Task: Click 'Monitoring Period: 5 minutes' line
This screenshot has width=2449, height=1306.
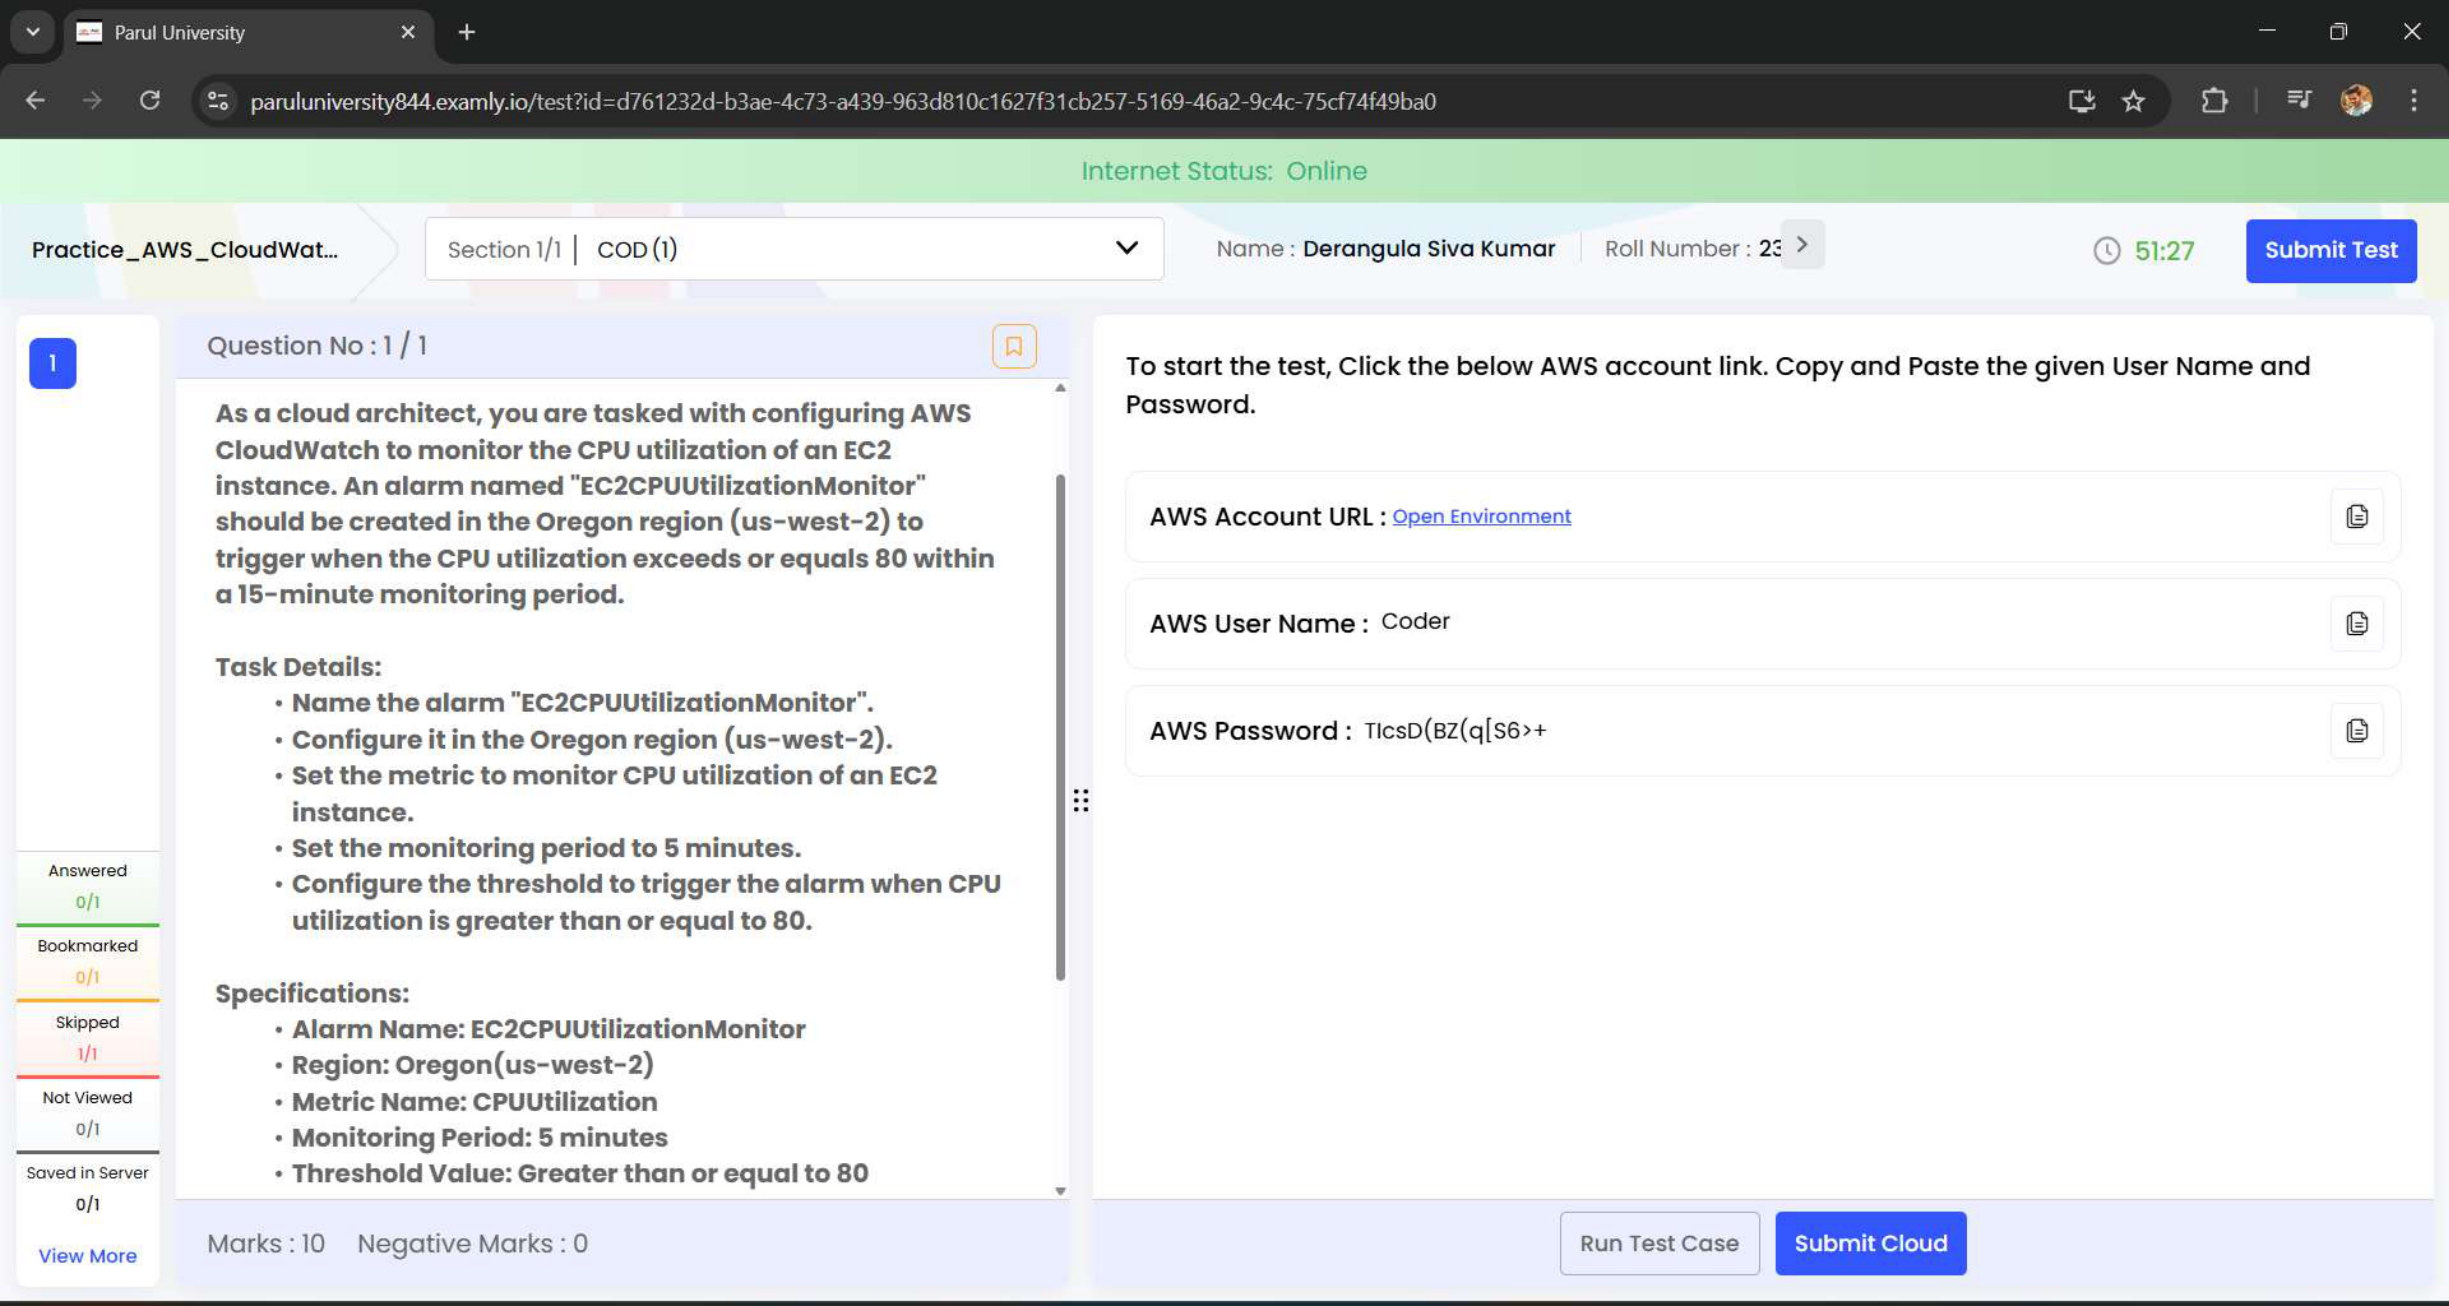Action: pos(479,1137)
